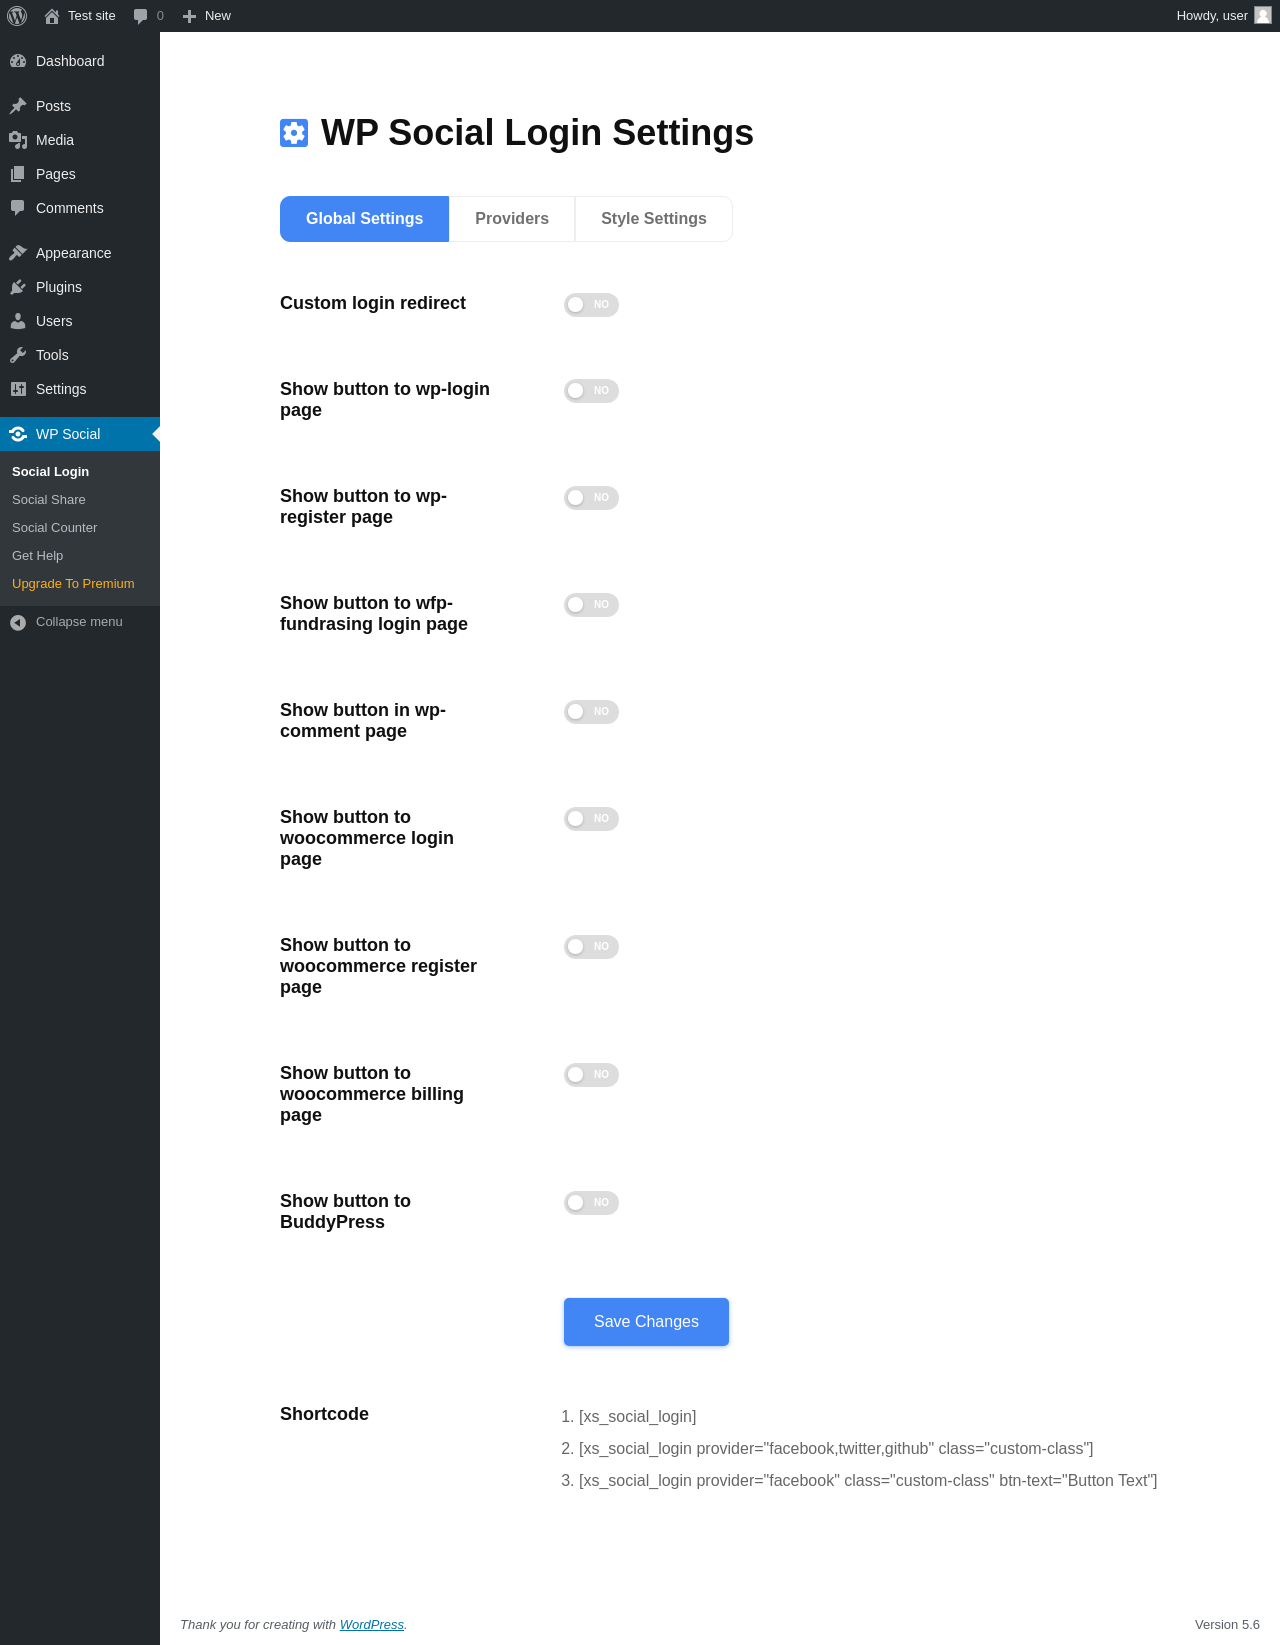Click the Appearance paintbrush icon
Viewport: 1280px width, 1645px height.
[x=18, y=253]
